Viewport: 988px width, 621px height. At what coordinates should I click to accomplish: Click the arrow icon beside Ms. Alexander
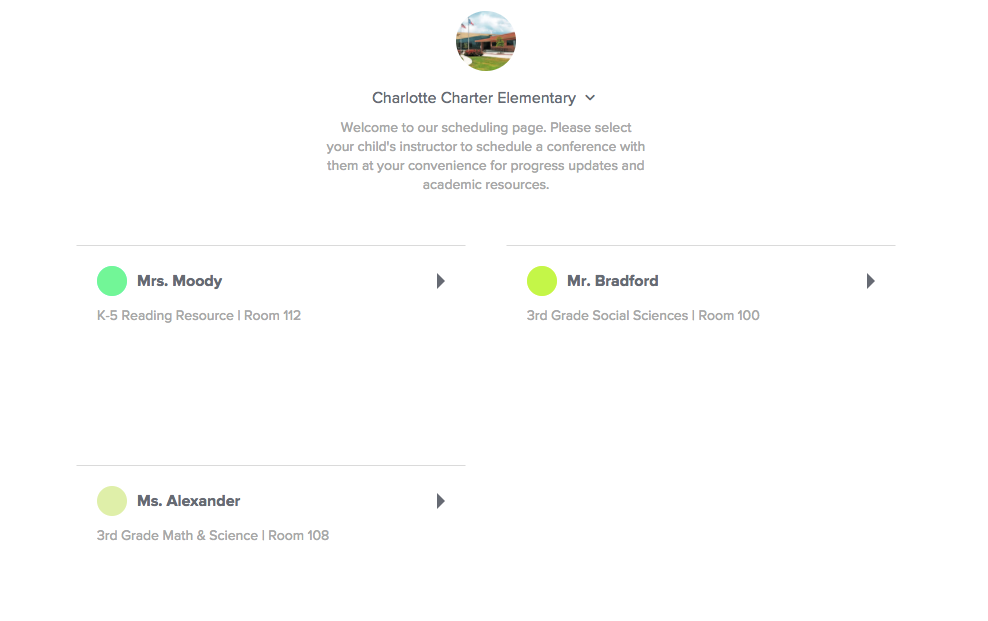tap(441, 501)
